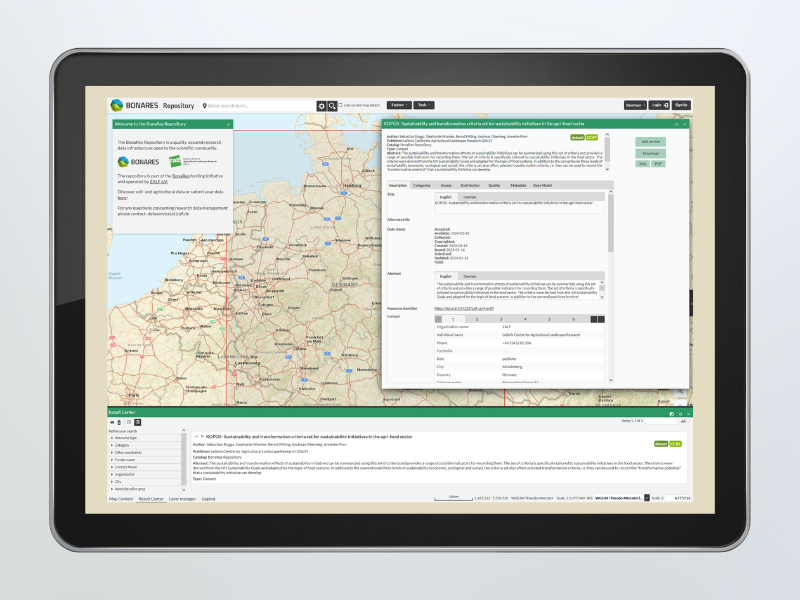The height and width of the screenshot is (600, 800).
Task: Click the BonaRes logo in welcome panel
Action: [x=139, y=162]
